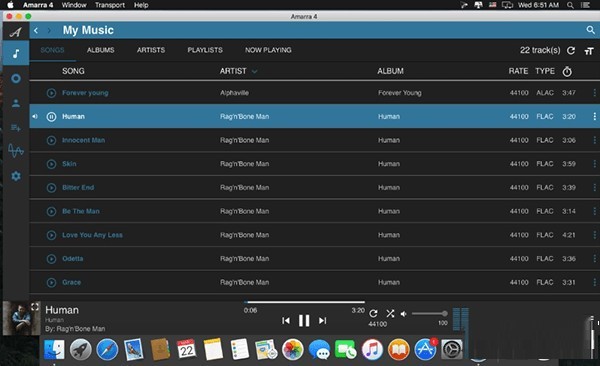Mute the volume speaker icon
The height and width of the screenshot is (366, 600).
click(404, 314)
